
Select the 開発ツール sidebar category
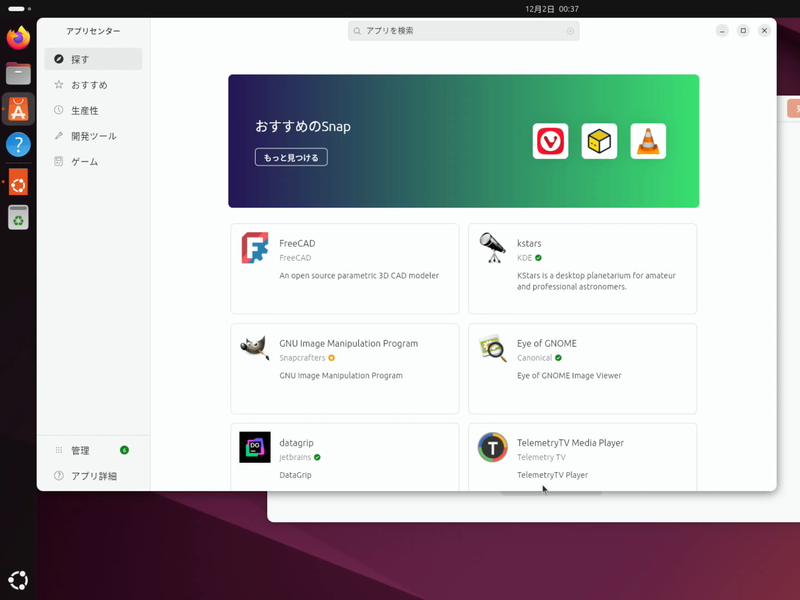[93, 136]
